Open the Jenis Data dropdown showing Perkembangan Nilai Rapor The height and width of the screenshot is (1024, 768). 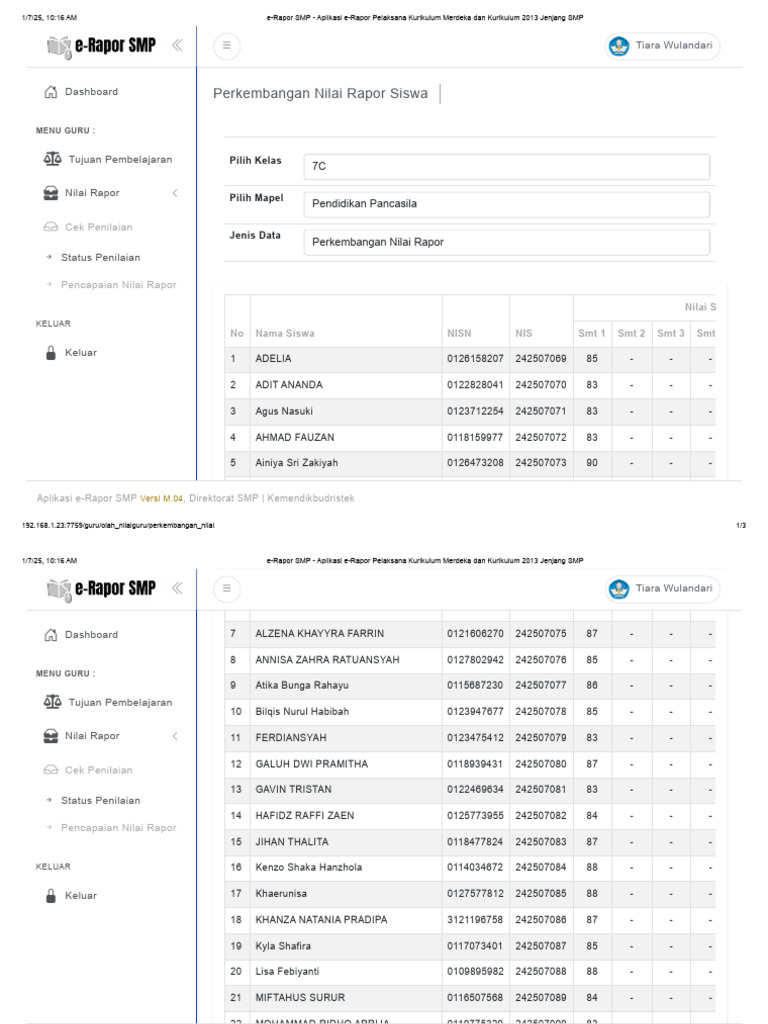[x=507, y=242]
